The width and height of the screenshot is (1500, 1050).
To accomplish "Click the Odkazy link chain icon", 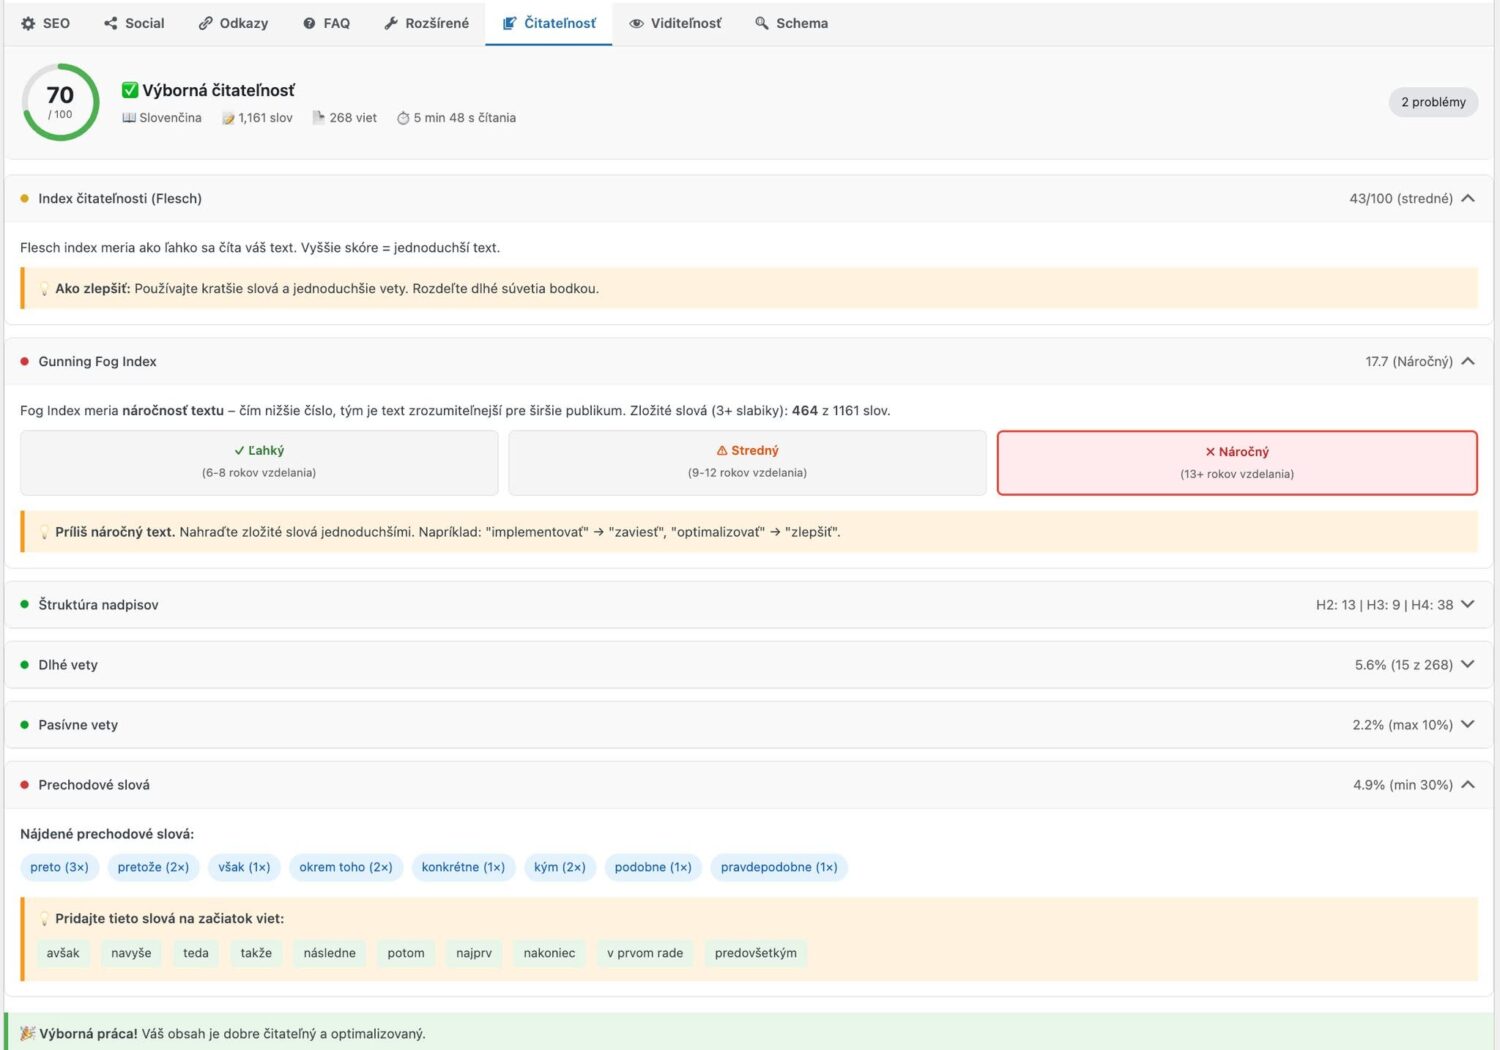I will [x=205, y=23].
